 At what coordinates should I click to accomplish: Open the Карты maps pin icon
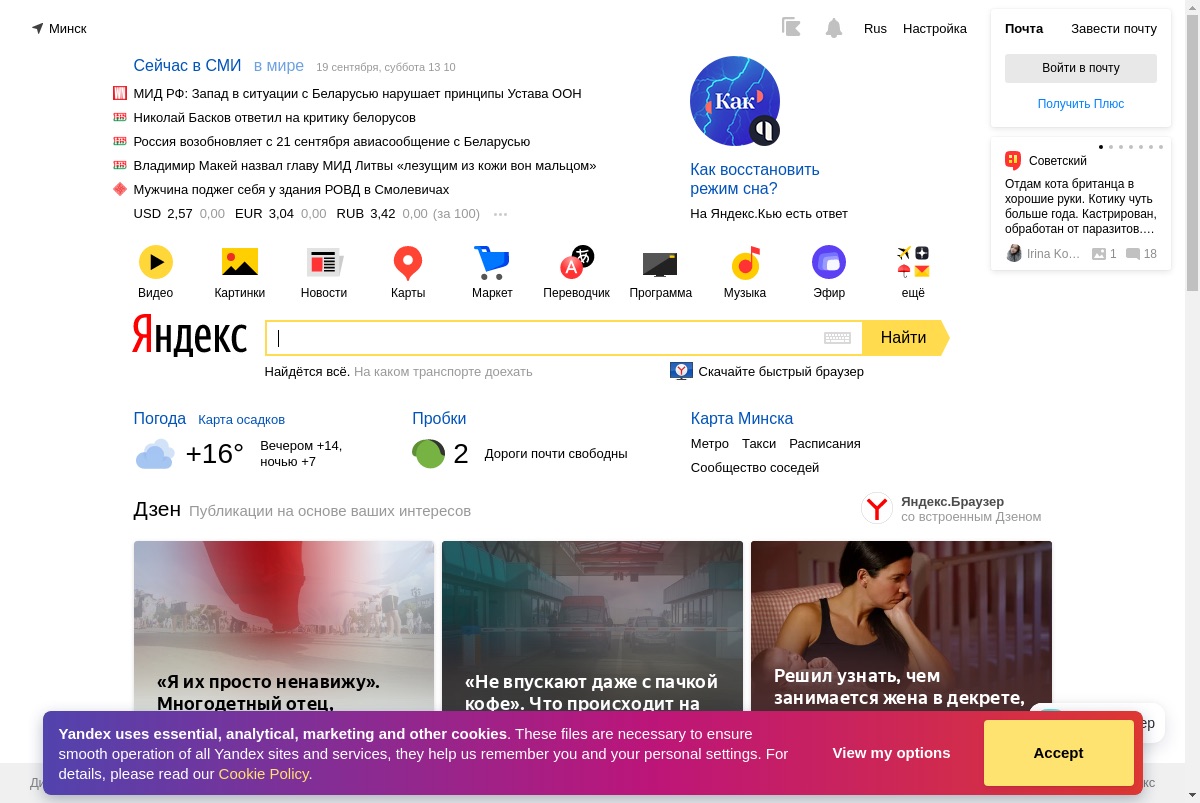pos(408,263)
